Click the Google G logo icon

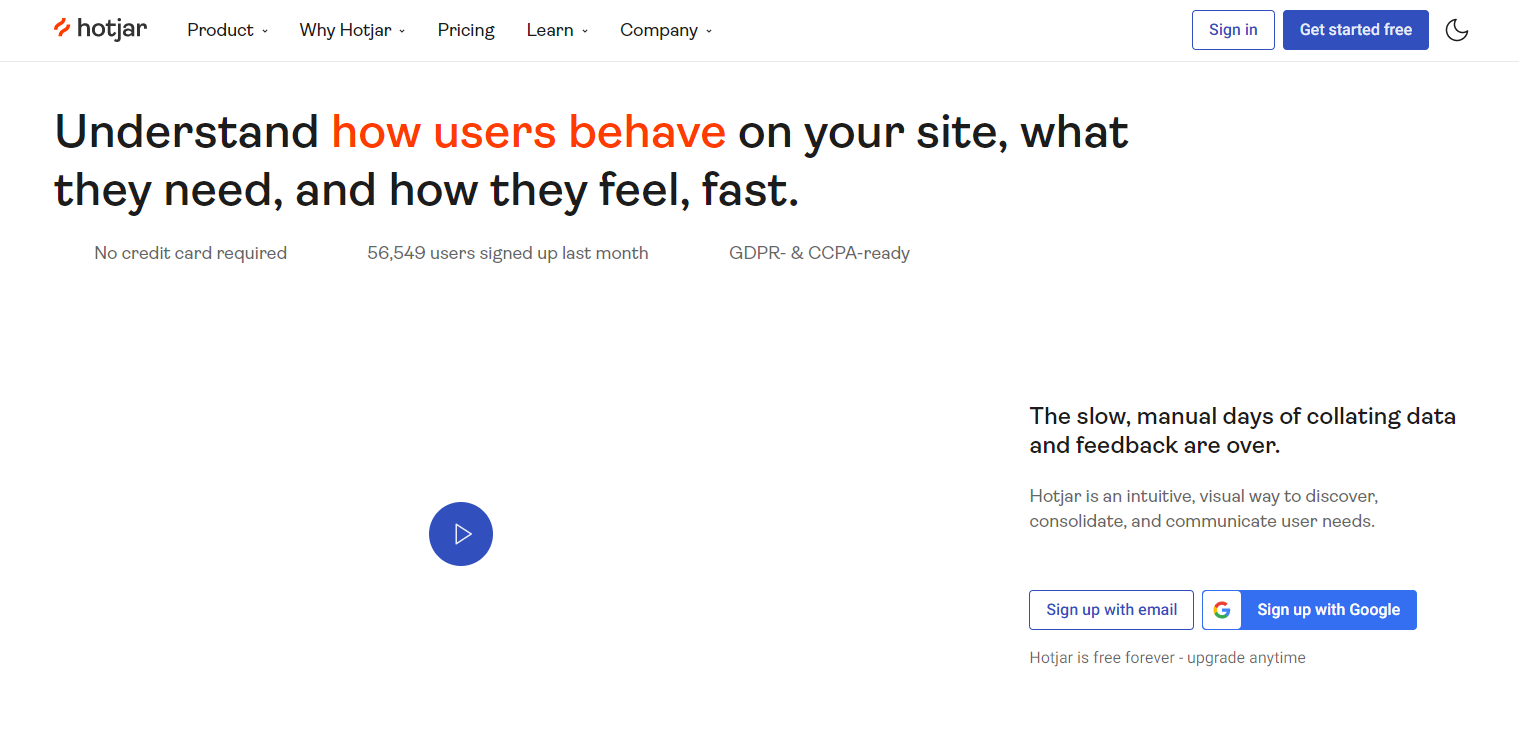click(1222, 610)
